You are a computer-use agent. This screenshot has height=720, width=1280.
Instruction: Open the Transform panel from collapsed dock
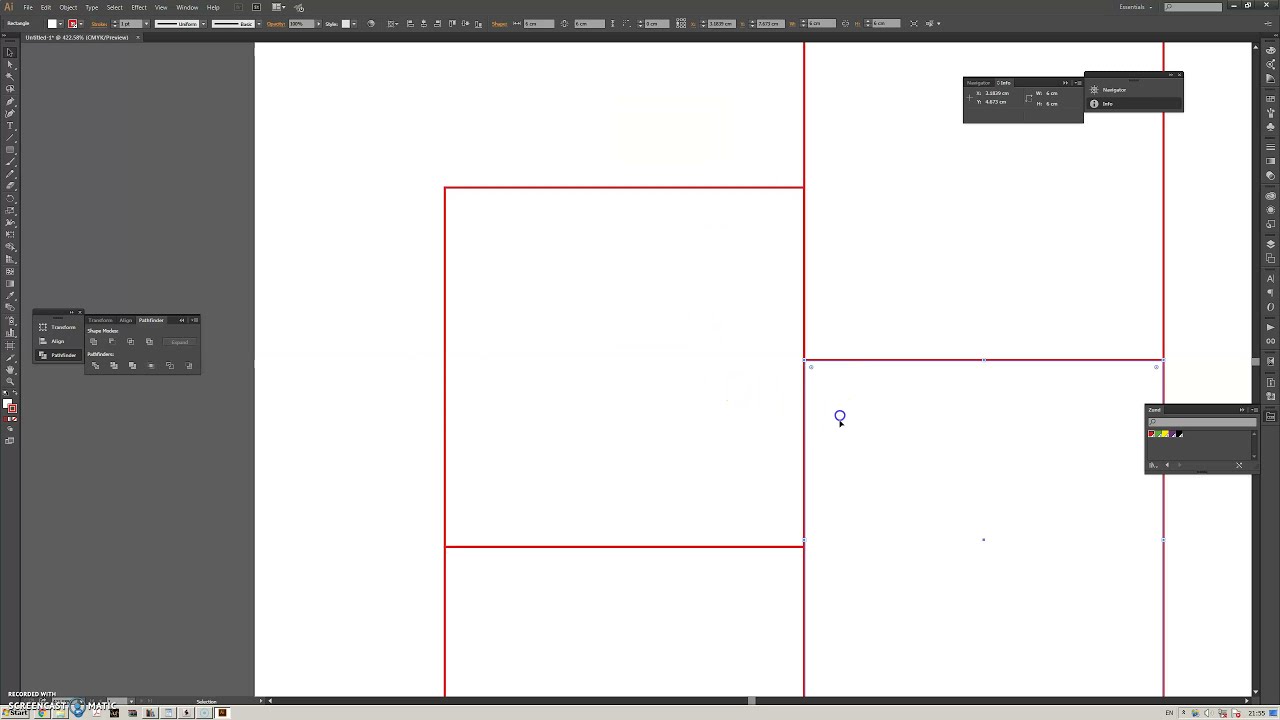click(58, 327)
